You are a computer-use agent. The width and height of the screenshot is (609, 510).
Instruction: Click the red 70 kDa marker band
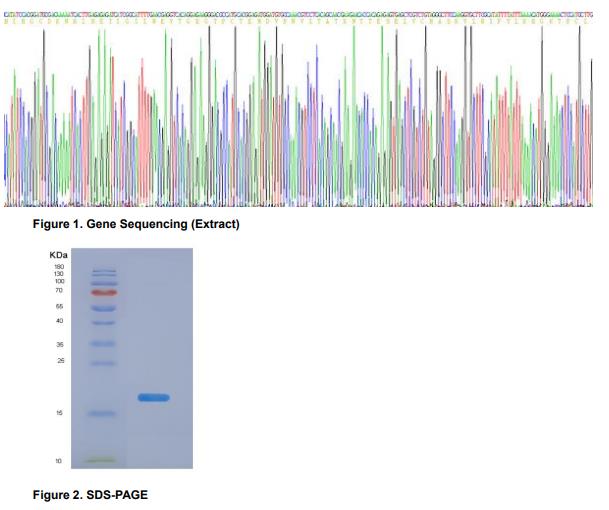click(x=105, y=293)
